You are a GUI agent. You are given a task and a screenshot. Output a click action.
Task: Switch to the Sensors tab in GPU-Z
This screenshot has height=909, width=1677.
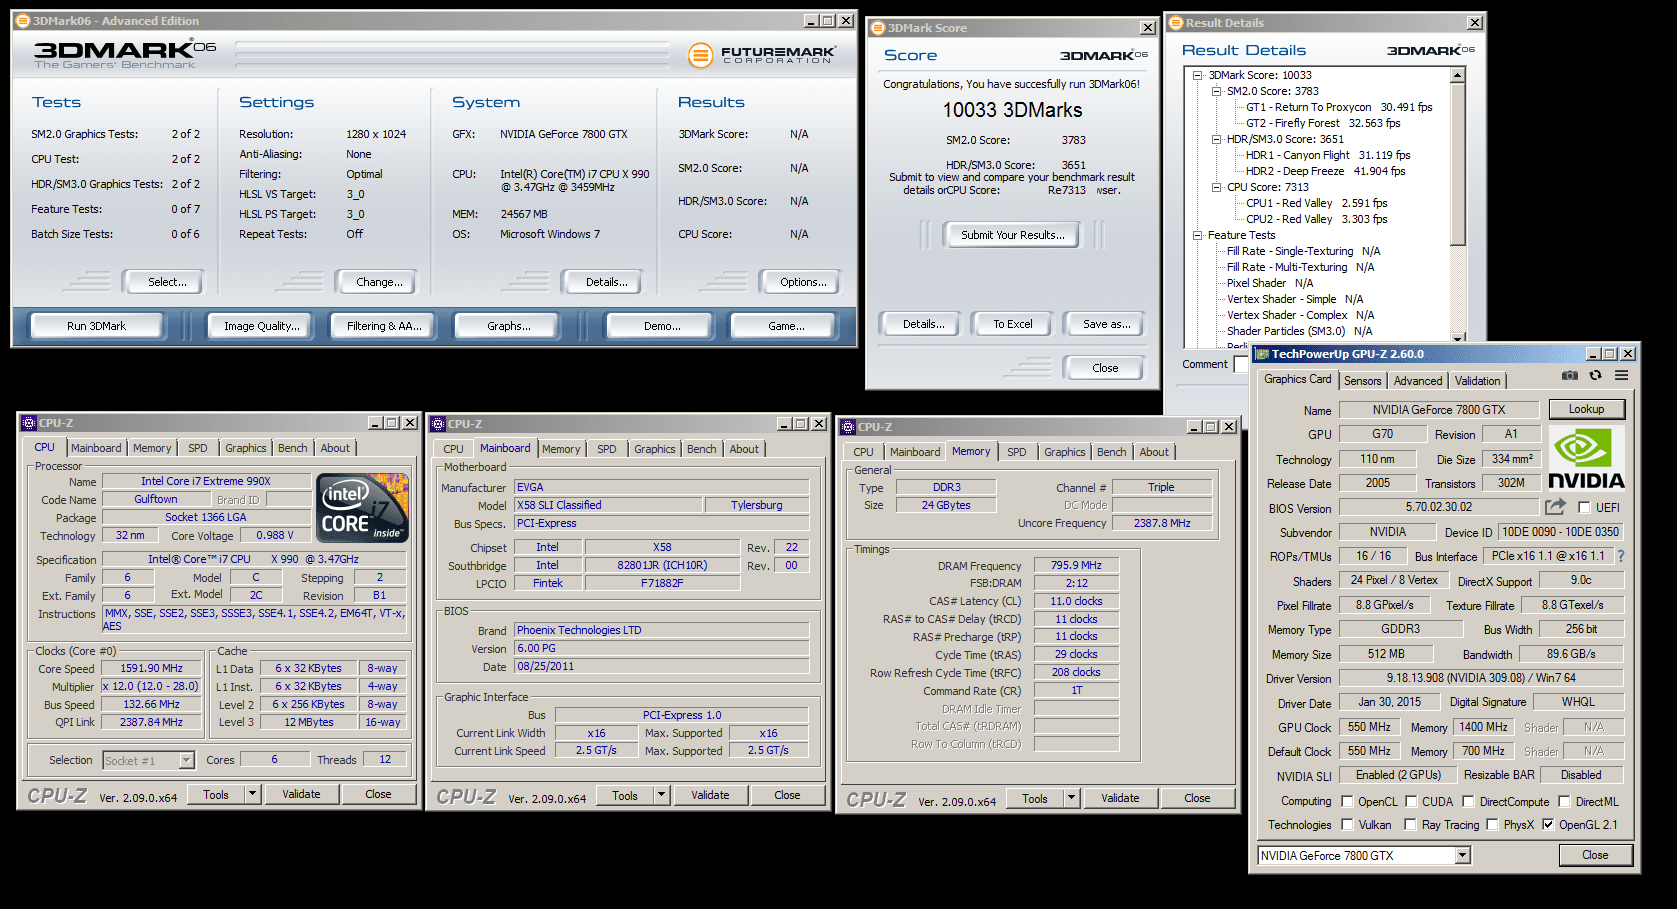[x=1362, y=381]
